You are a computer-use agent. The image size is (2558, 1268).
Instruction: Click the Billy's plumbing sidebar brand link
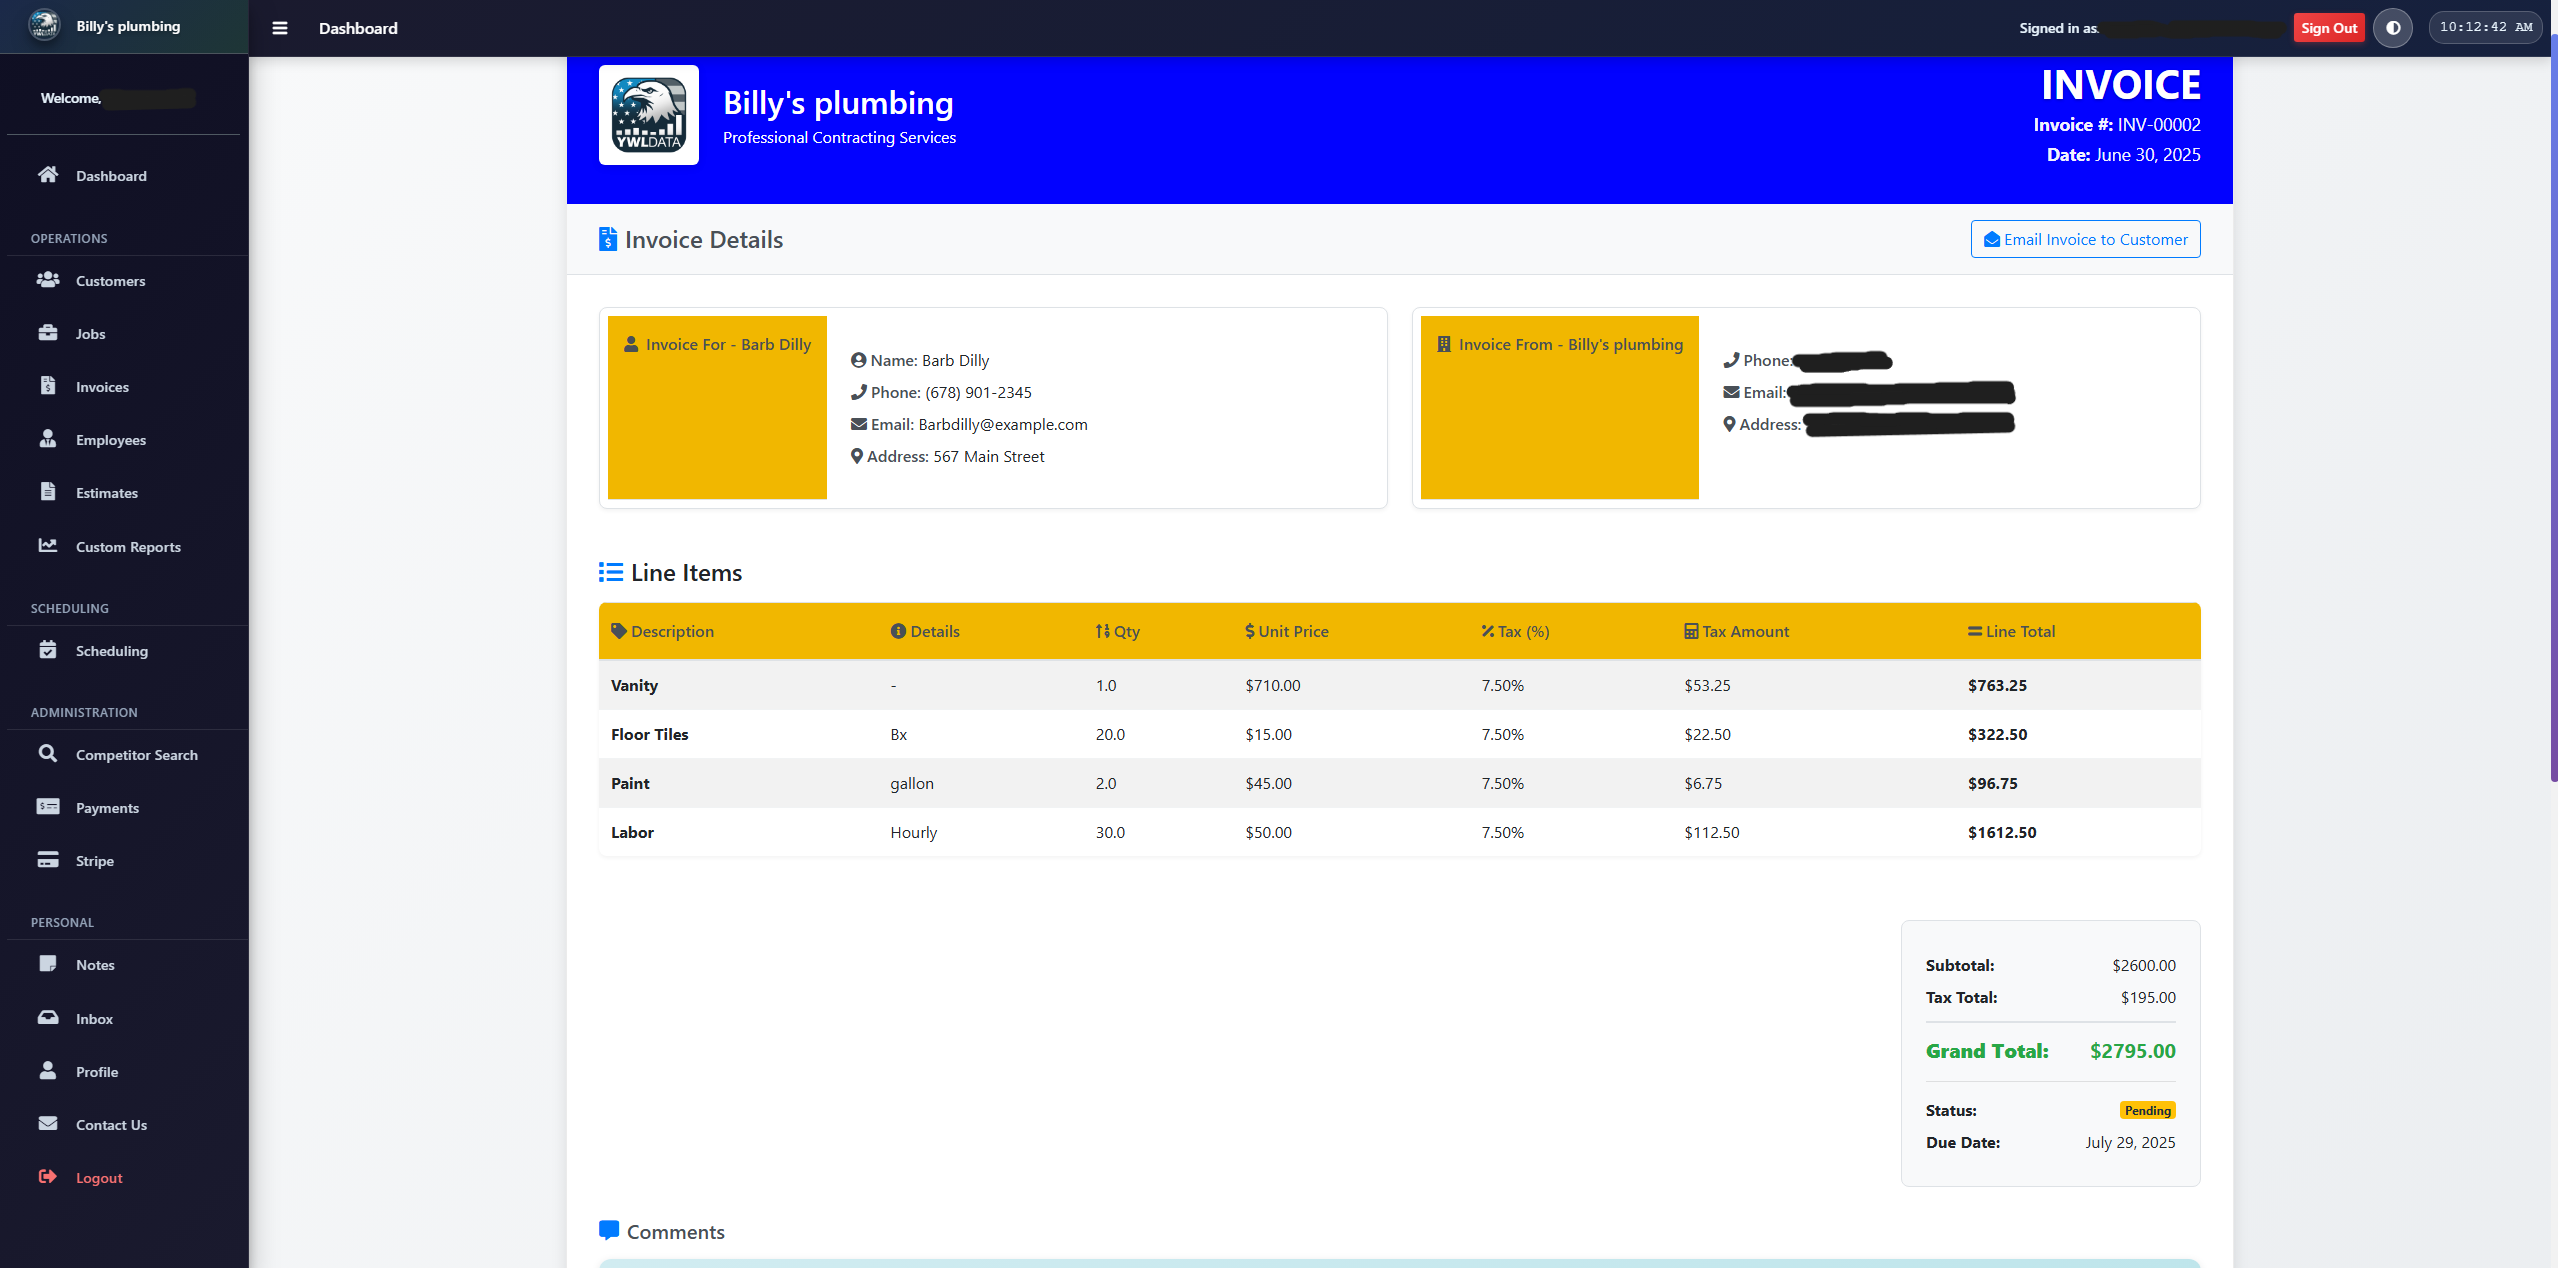click(x=128, y=26)
